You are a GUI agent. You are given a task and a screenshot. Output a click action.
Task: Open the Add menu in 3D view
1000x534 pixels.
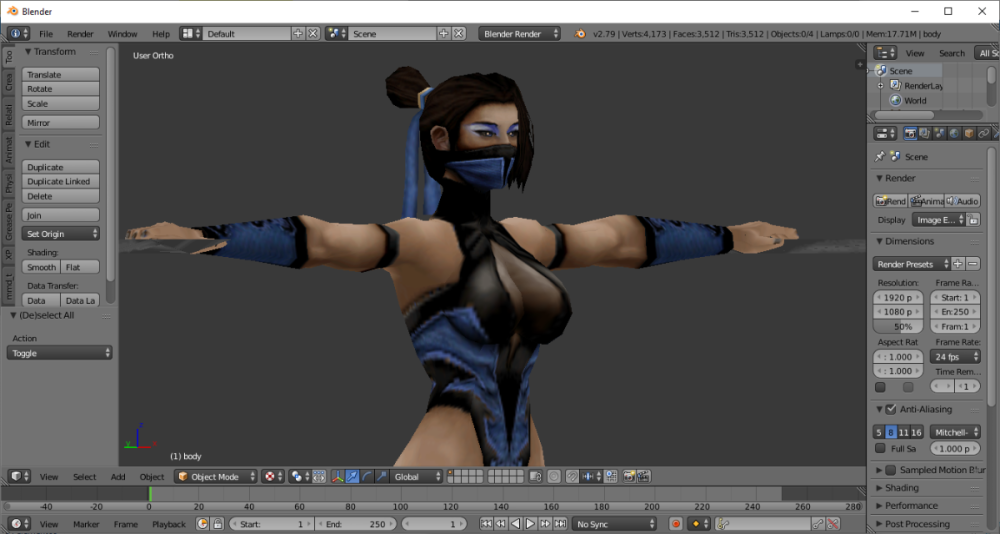tap(118, 477)
